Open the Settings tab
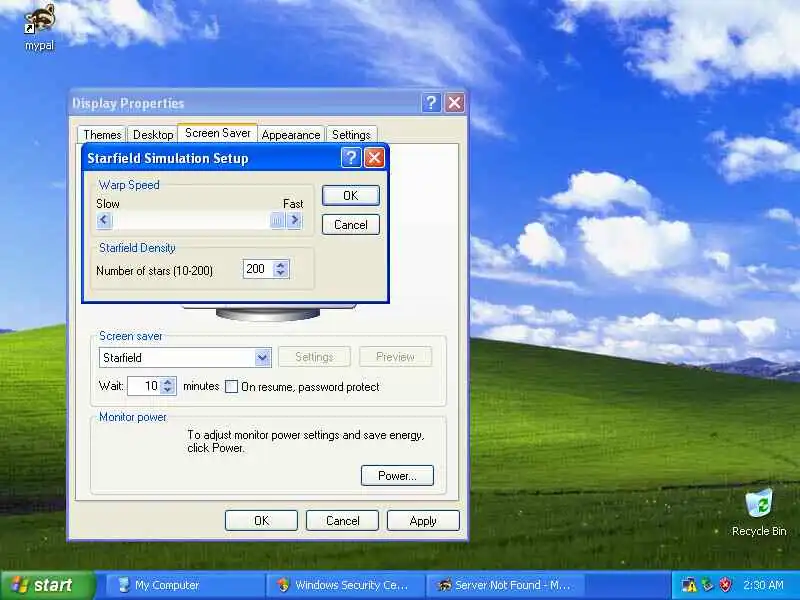Image resolution: width=800 pixels, height=600 pixels. click(x=351, y=135)
